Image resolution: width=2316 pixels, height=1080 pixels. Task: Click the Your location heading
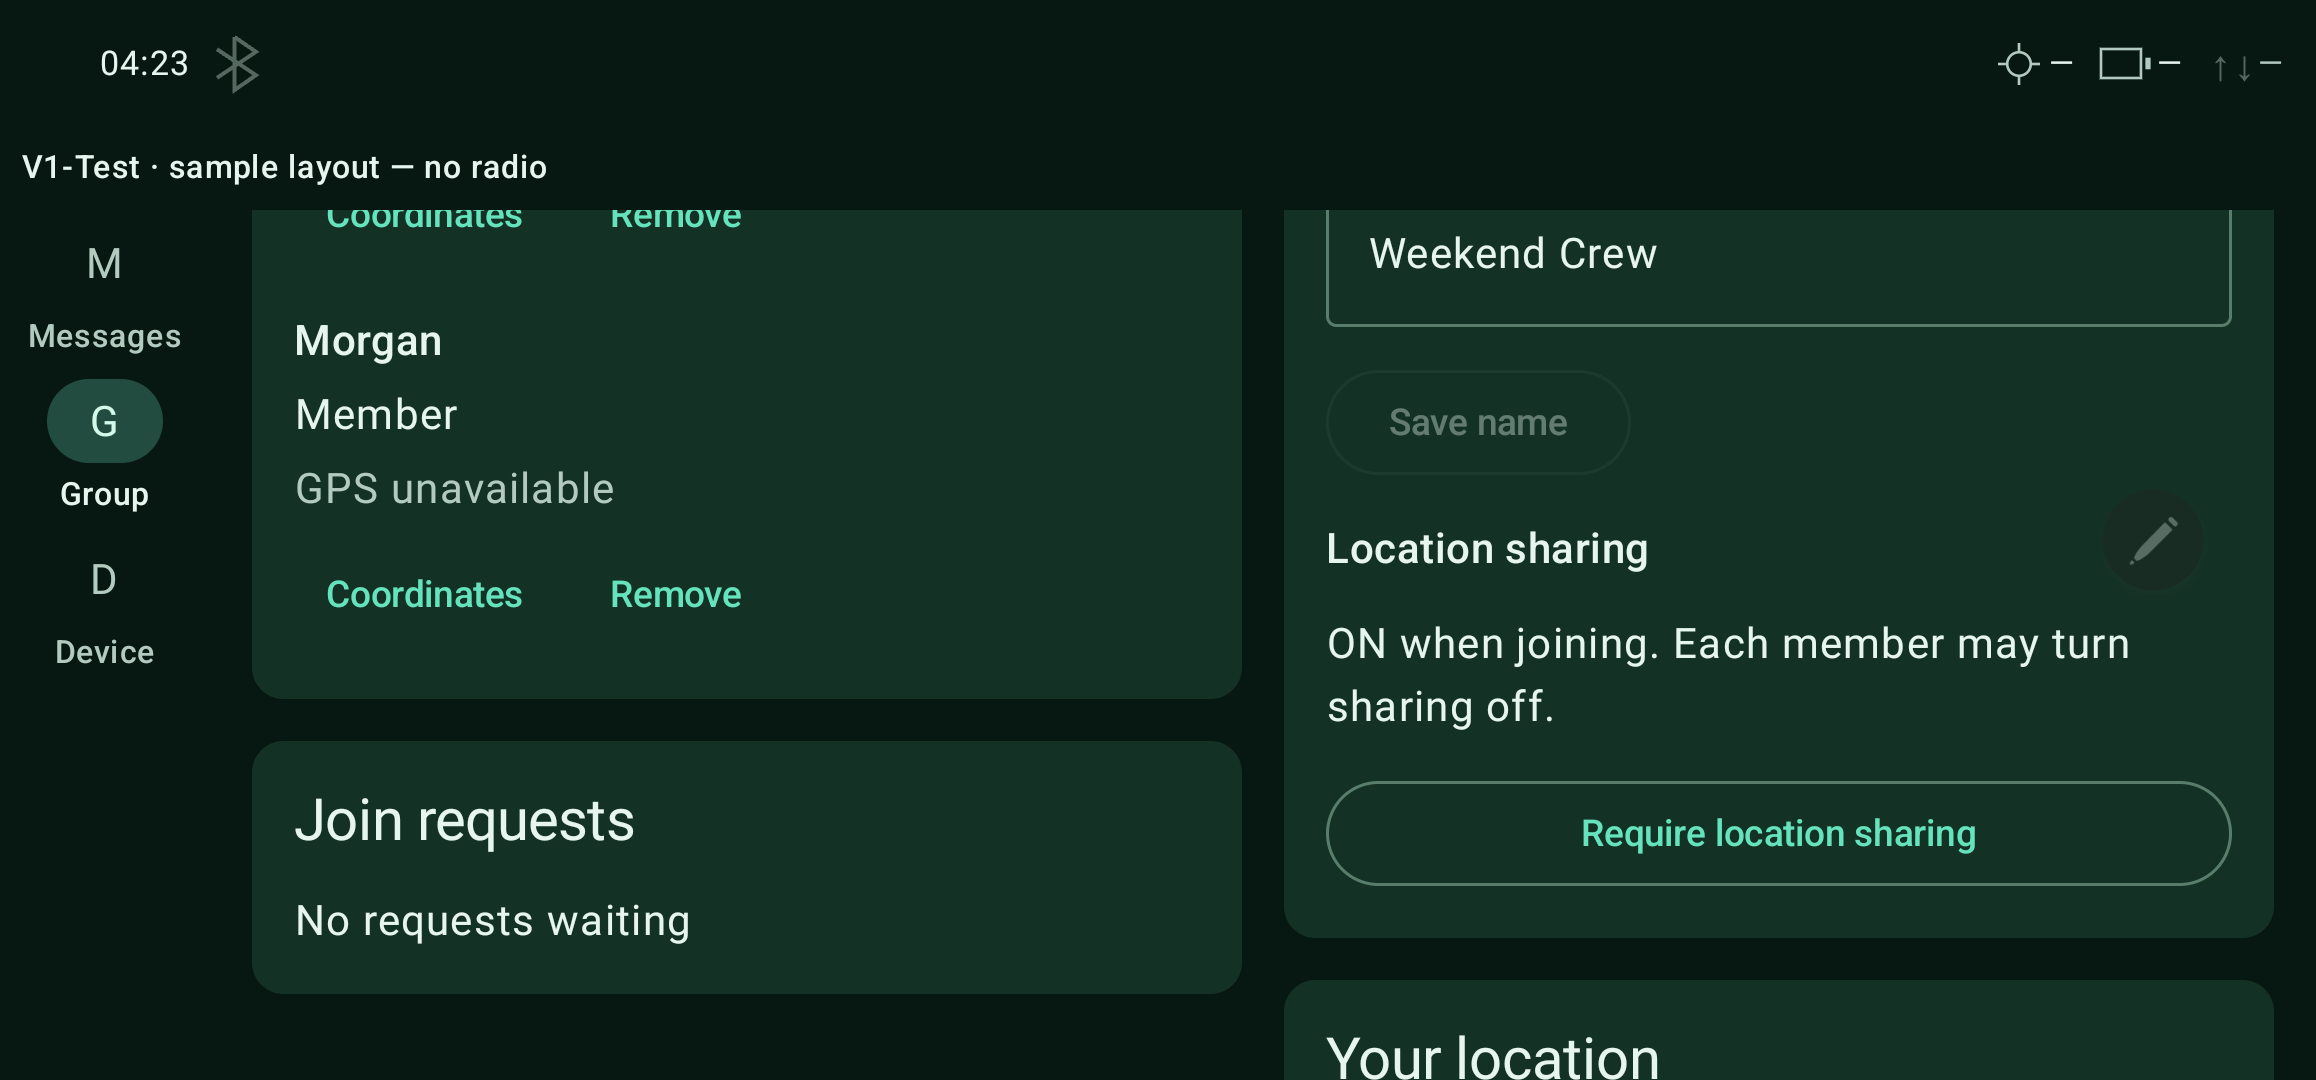(x=1493, y=1058)
